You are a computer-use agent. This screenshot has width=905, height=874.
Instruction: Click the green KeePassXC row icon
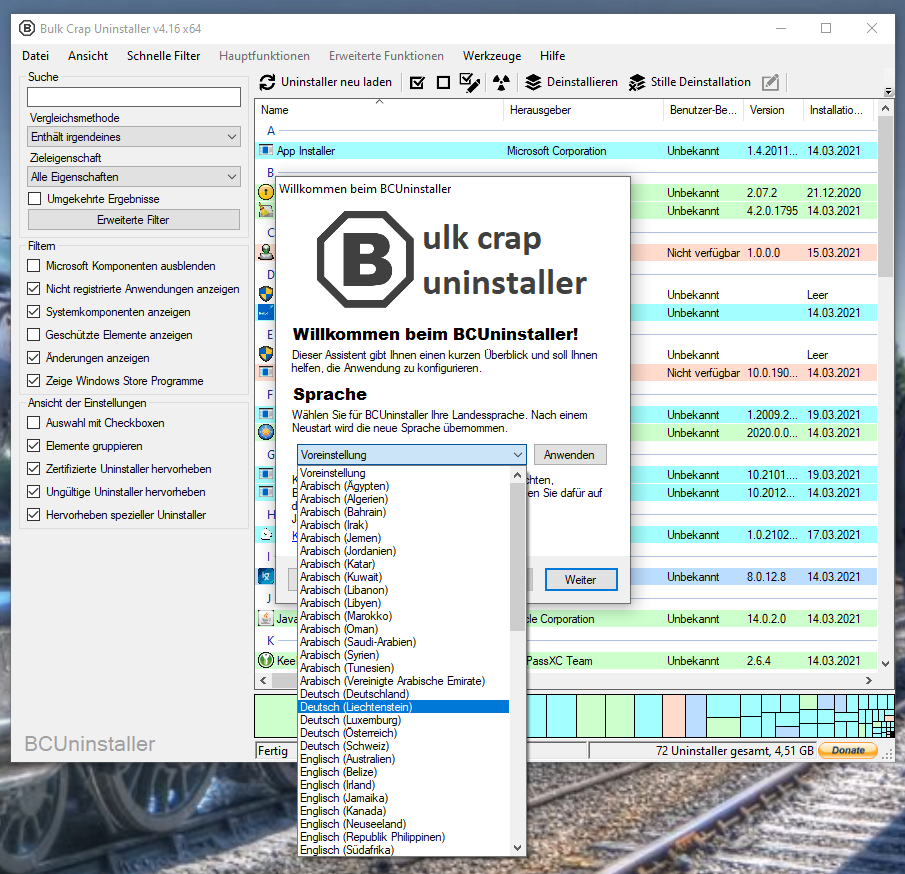click(265, 660)
